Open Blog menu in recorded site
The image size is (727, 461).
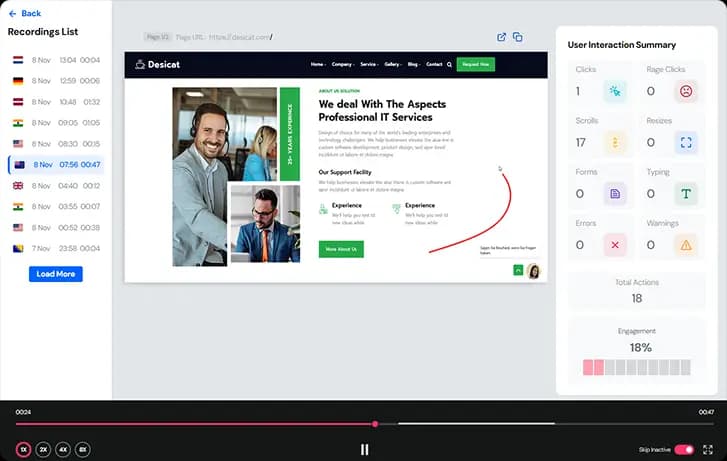[x=414, y=64]
